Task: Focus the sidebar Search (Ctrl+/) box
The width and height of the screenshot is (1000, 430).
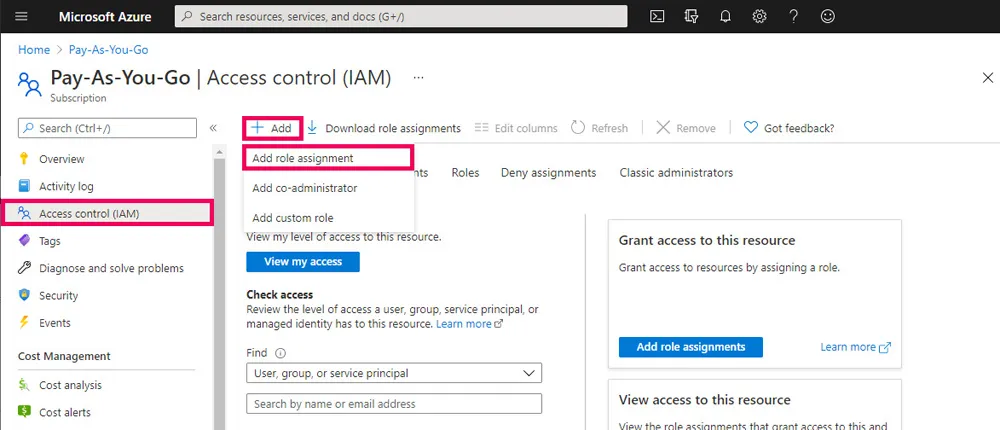Action: [107, 128]
